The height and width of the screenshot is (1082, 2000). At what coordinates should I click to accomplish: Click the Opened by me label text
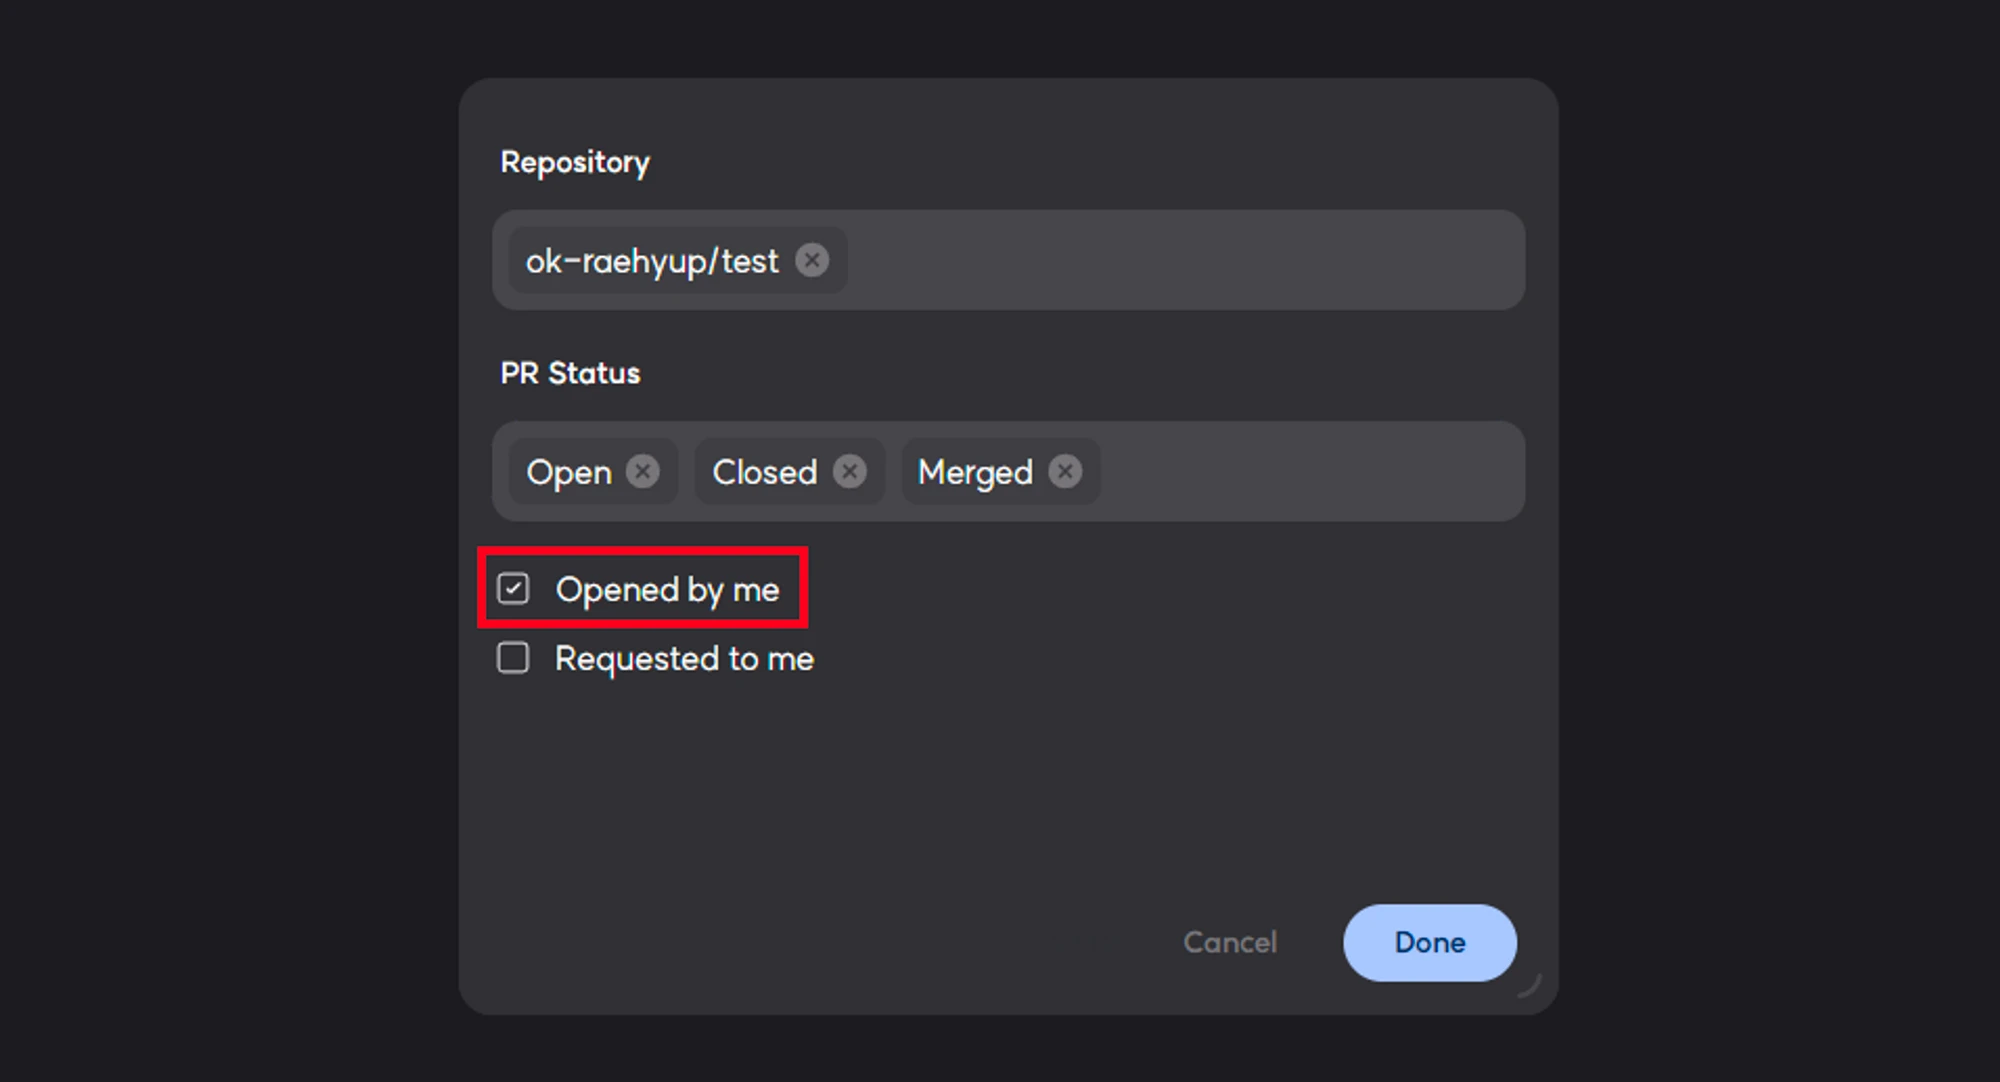point(667,590)
